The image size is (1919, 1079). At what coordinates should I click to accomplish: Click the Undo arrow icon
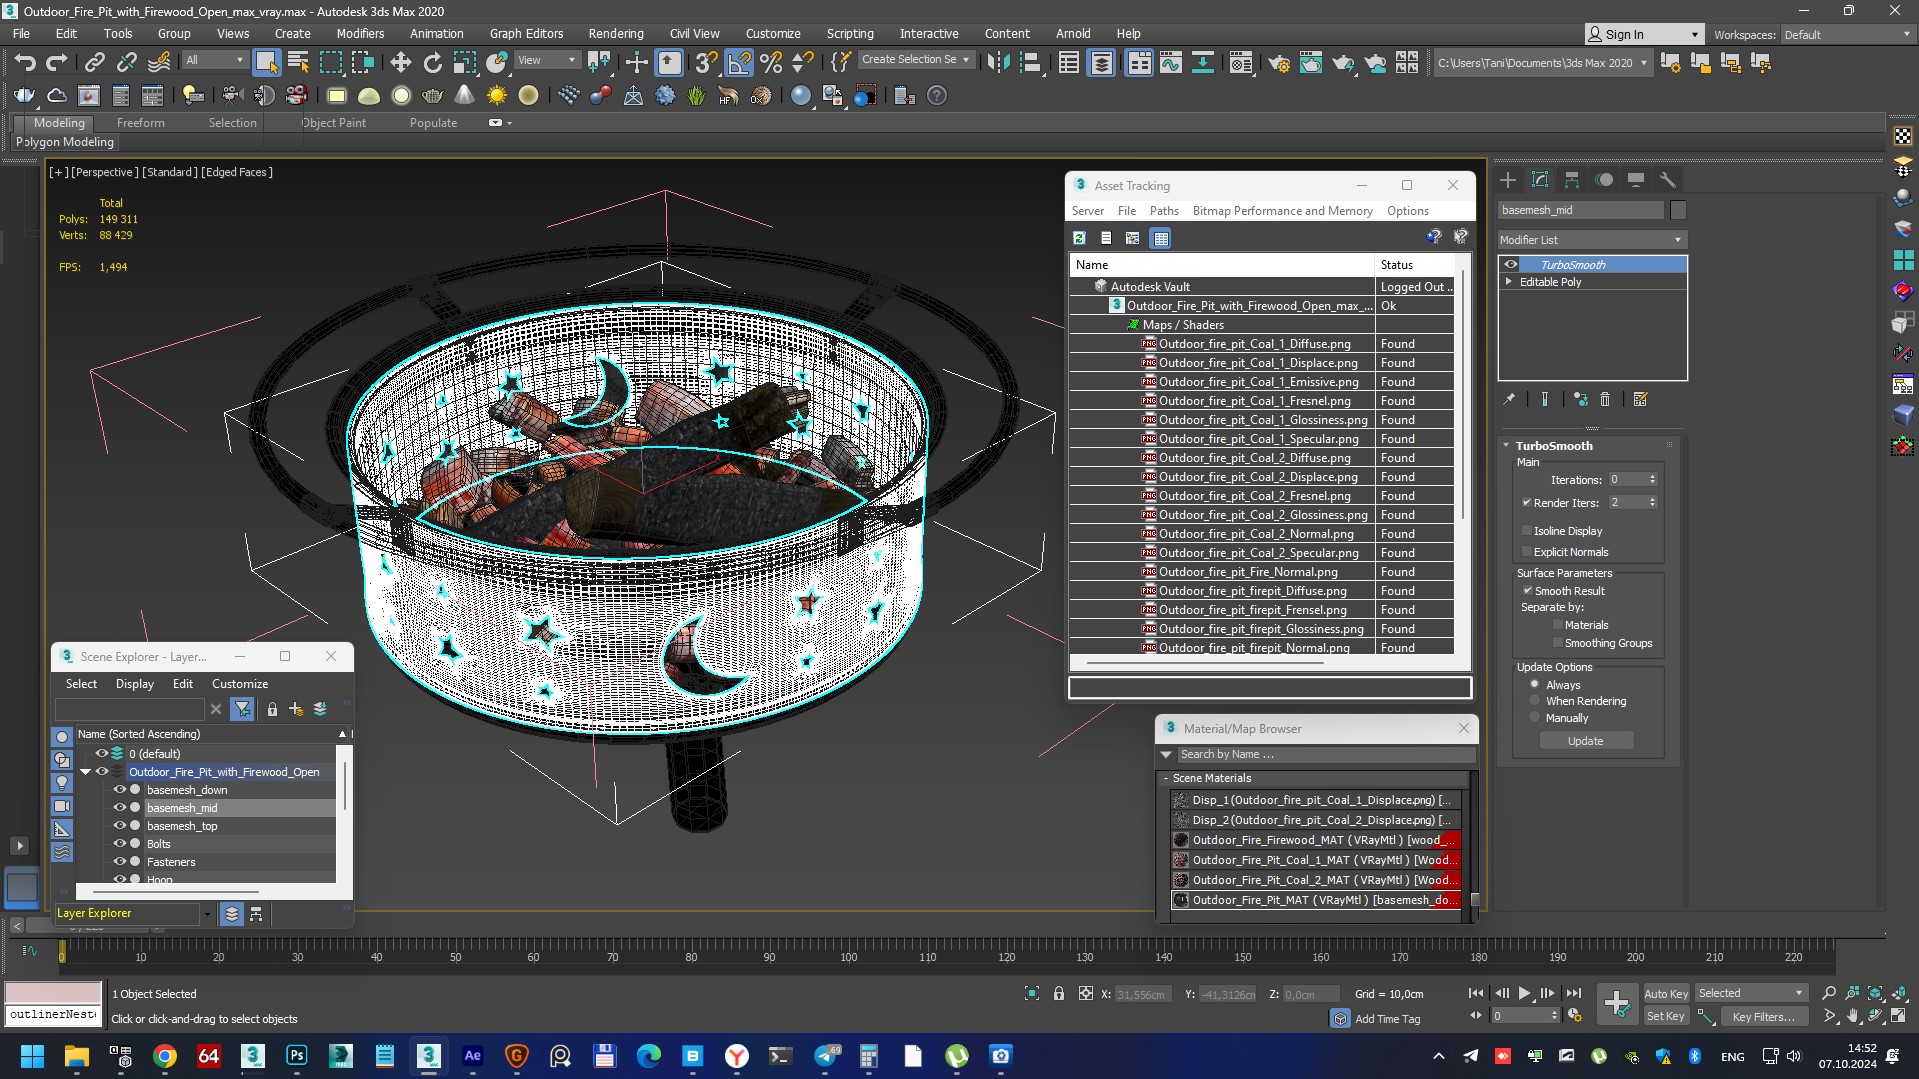coord(24,62)
